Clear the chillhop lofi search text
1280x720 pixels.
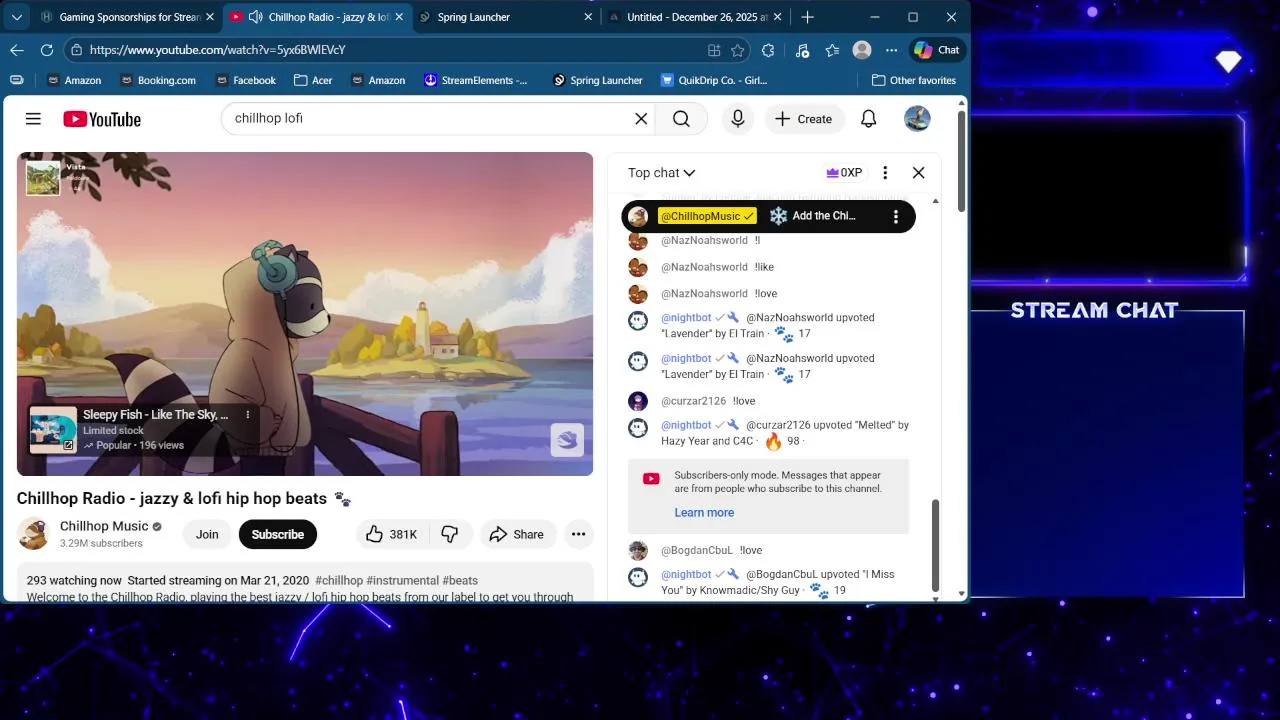tap(641, 119)
